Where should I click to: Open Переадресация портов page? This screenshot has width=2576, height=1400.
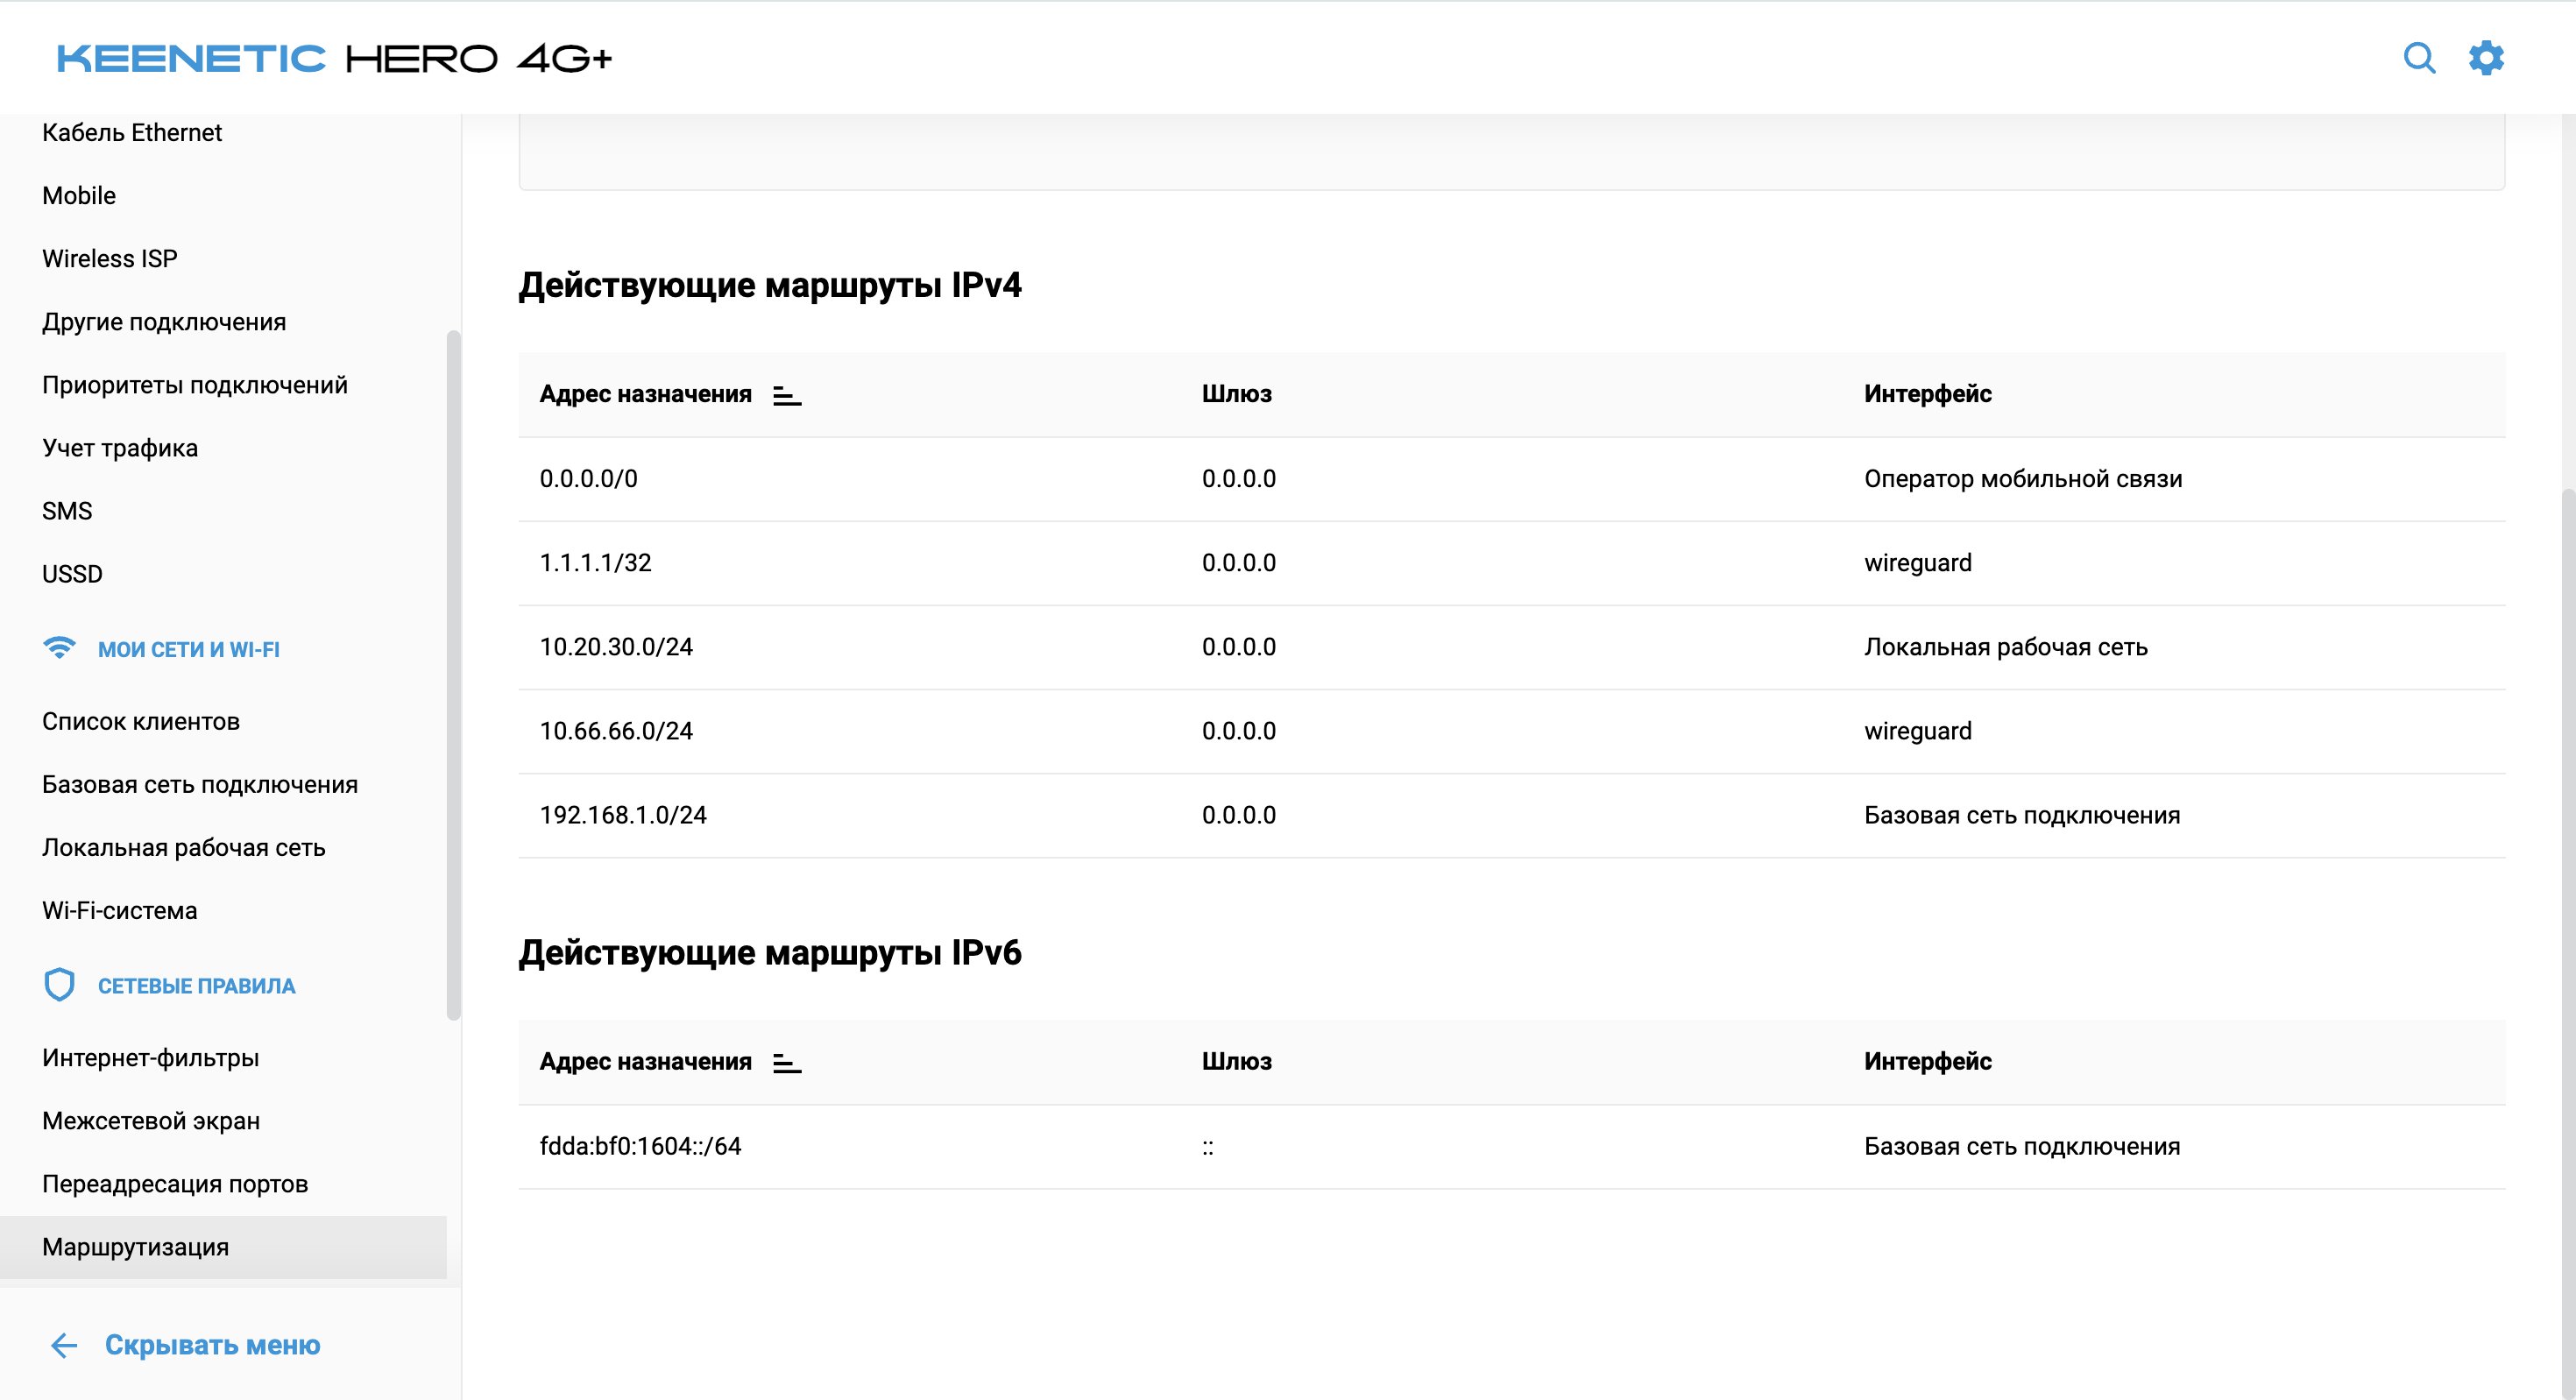175,1184
